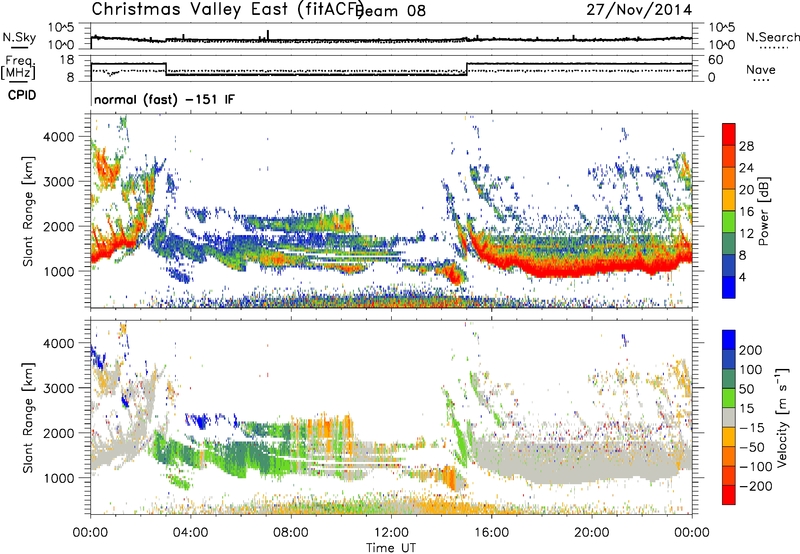This screenshot has width=800, height=554.
Task: Pick the gray -15 to 15 Velocity segment
Action: 729,418
